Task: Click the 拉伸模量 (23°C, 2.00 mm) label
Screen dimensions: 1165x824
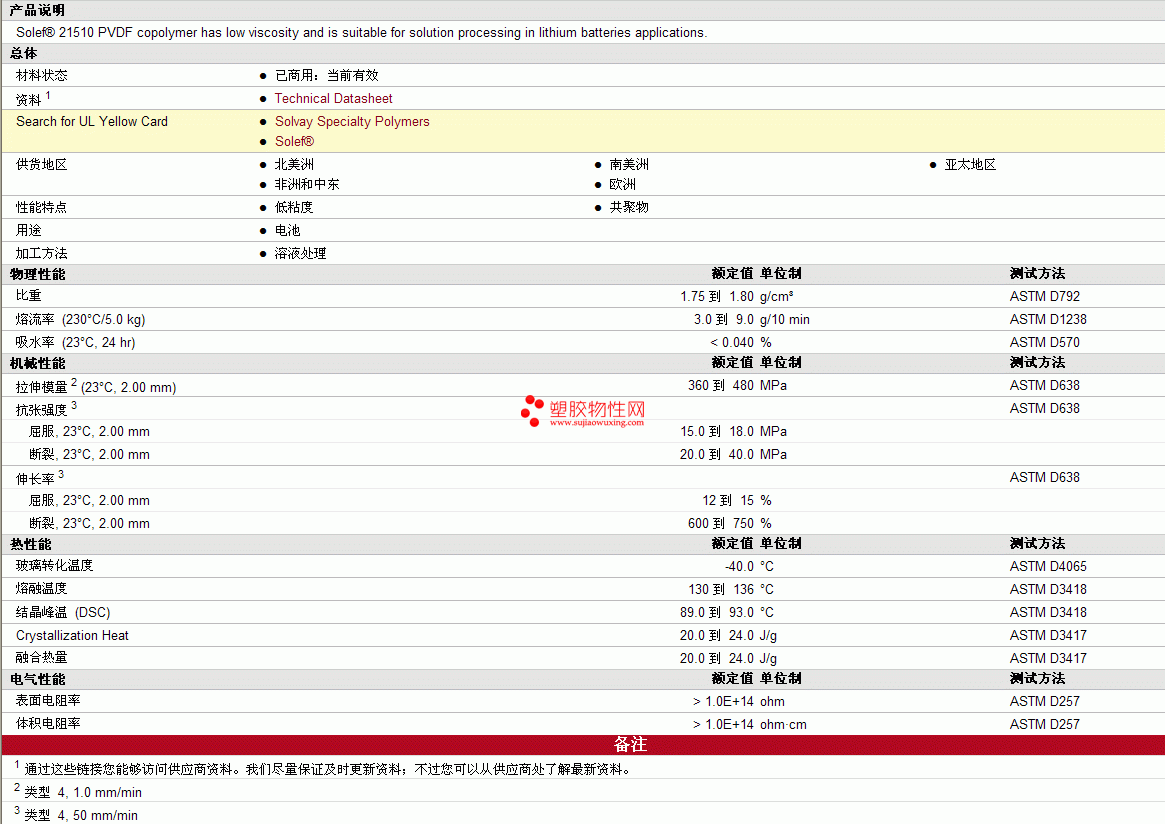Action: (96, 386)
